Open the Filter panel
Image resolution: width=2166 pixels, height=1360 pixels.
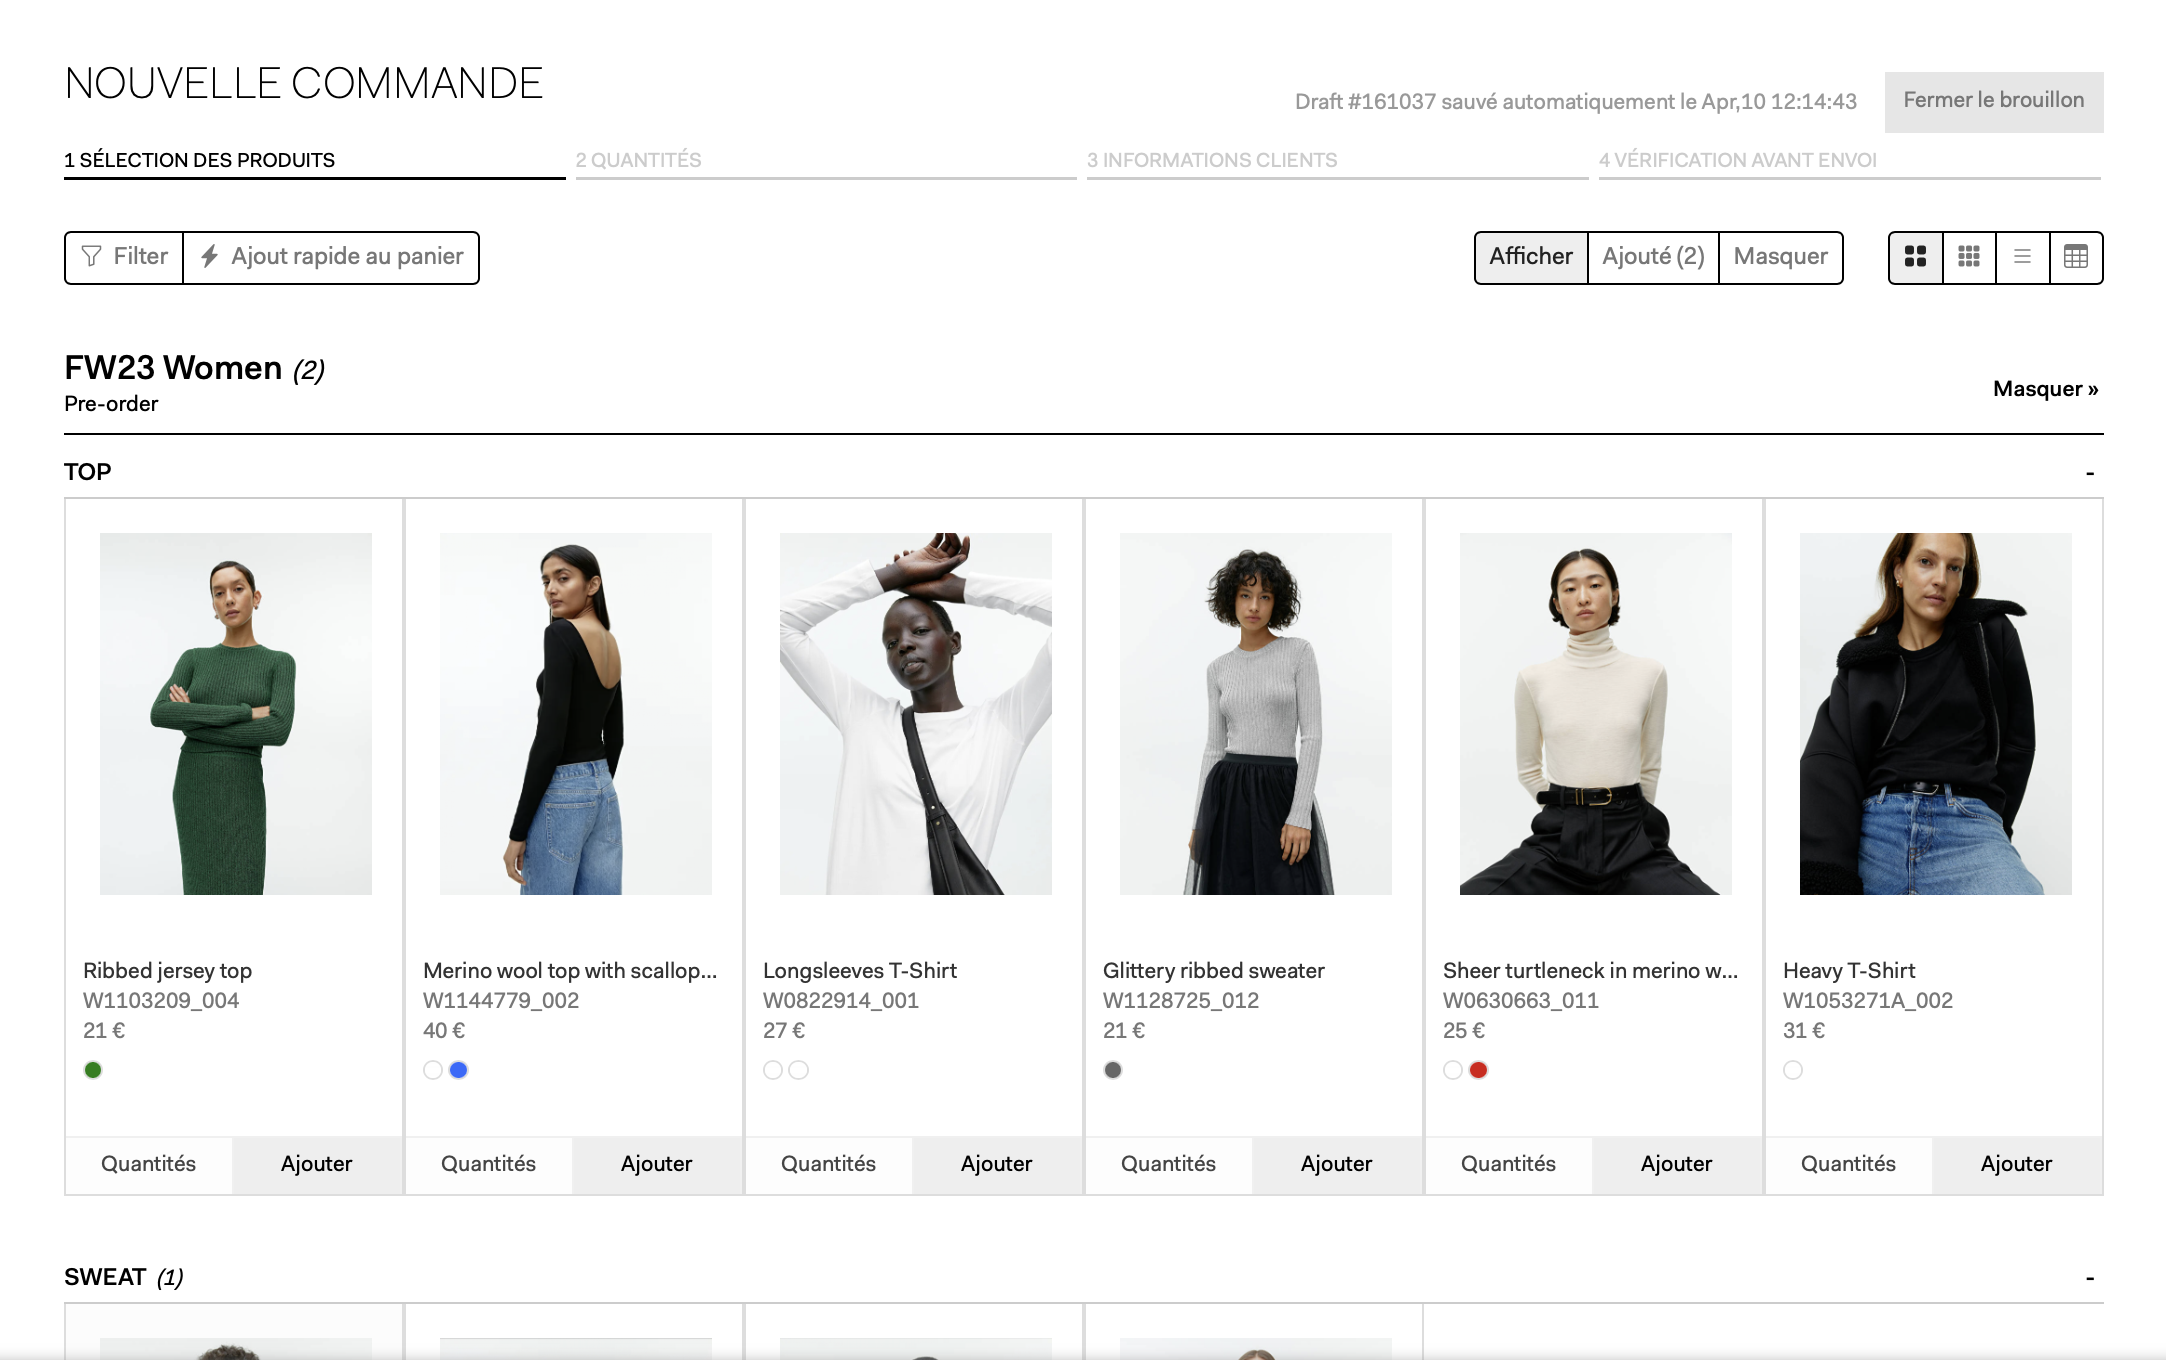(124, 257)
